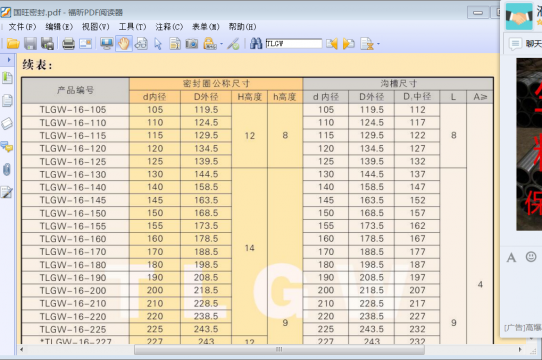
Task: Minimize the PDF reader window
Action: (478, 13)
